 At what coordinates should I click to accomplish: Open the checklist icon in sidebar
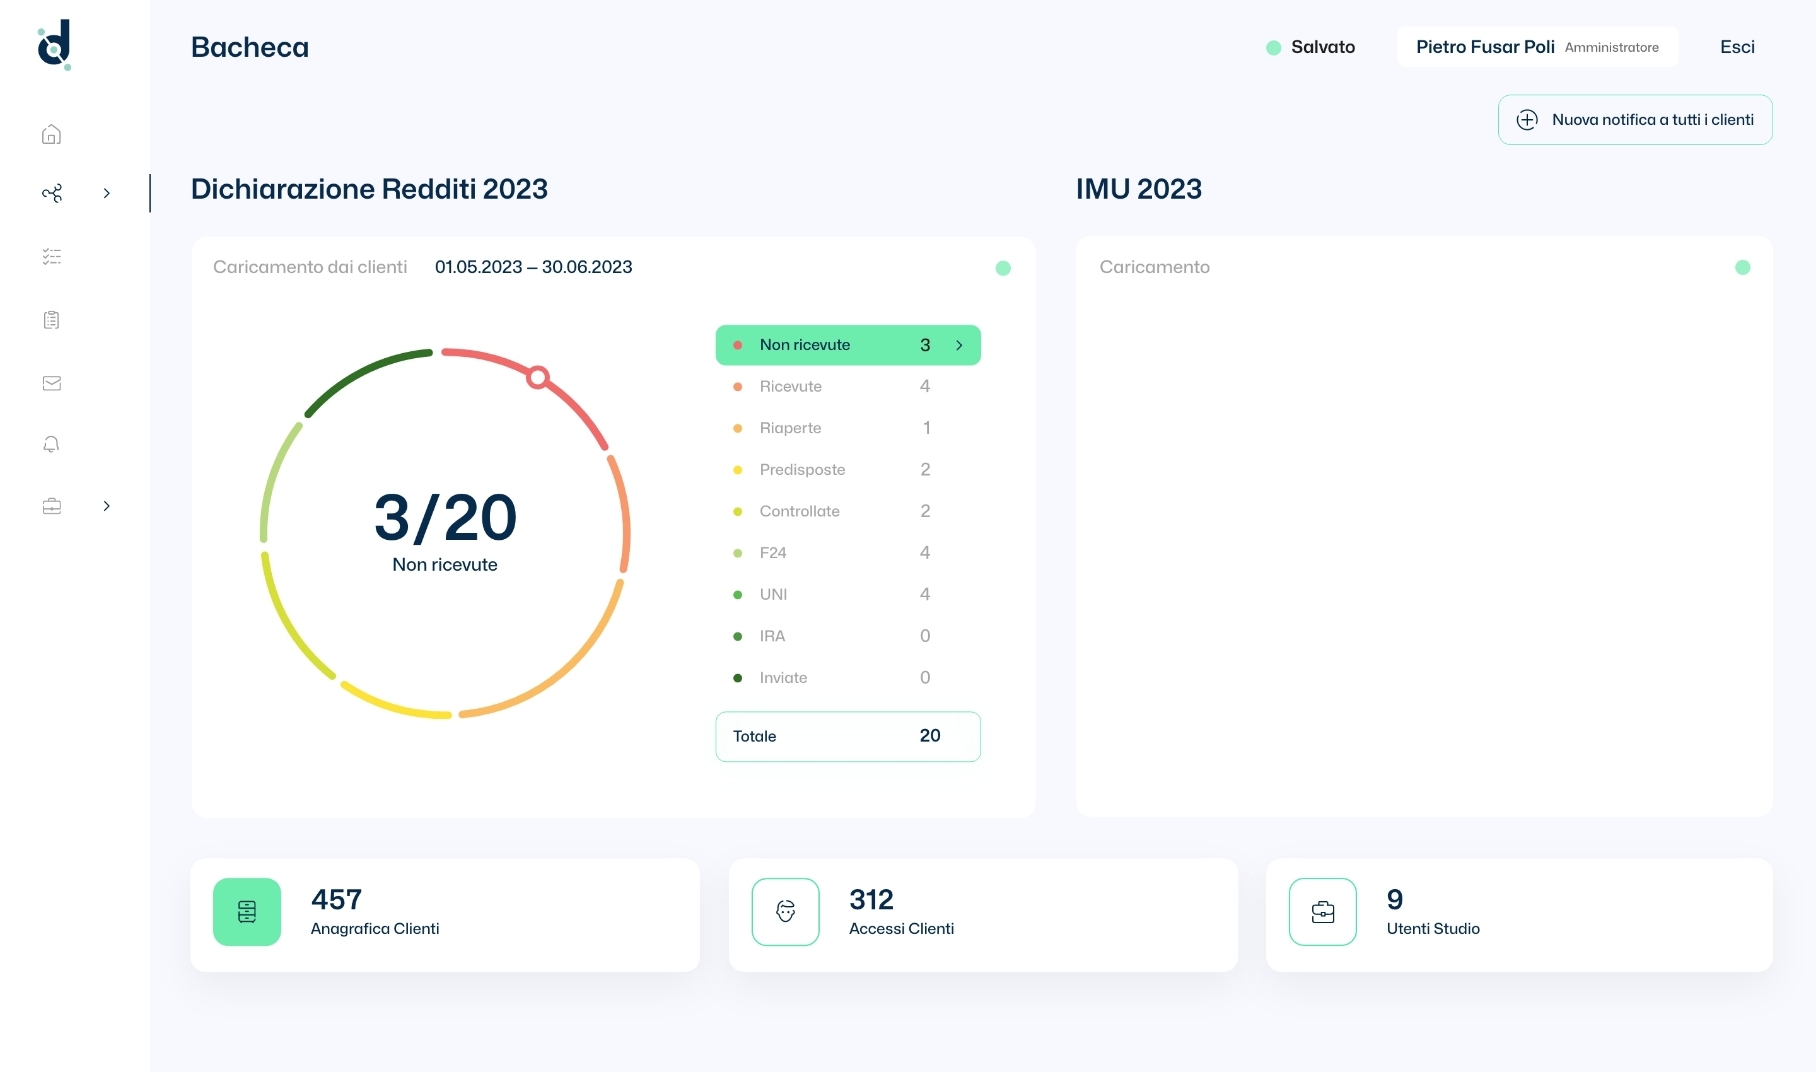tap(52, 257)
